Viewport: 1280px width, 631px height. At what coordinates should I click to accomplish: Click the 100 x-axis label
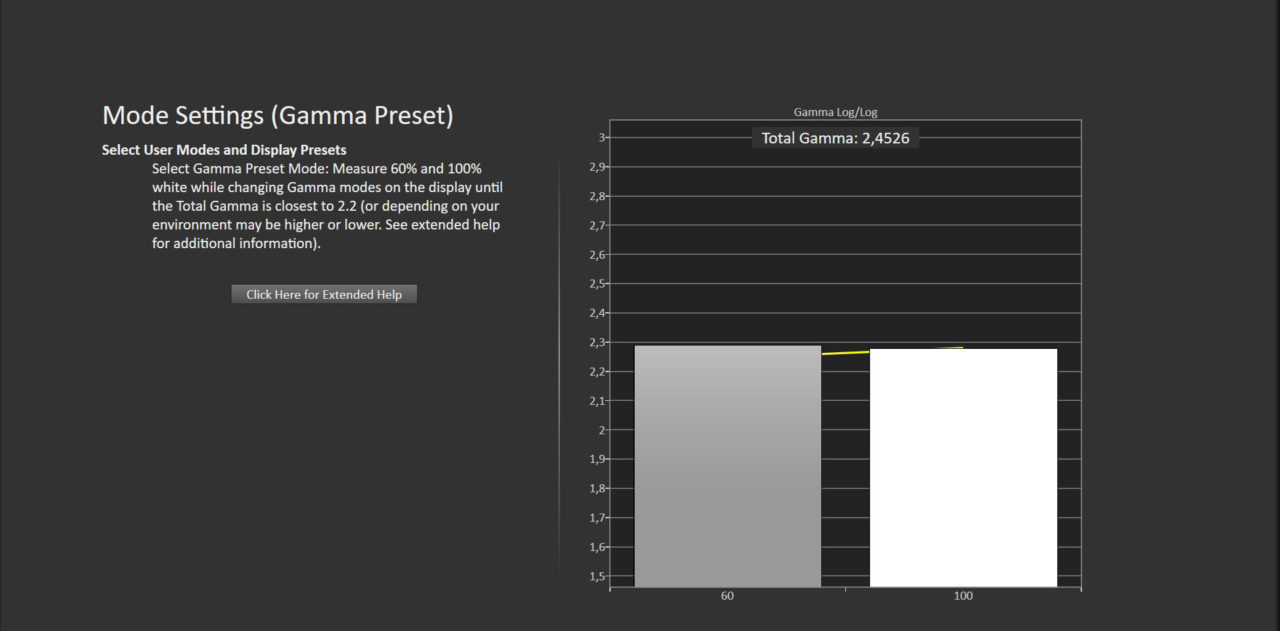[963, 596]
